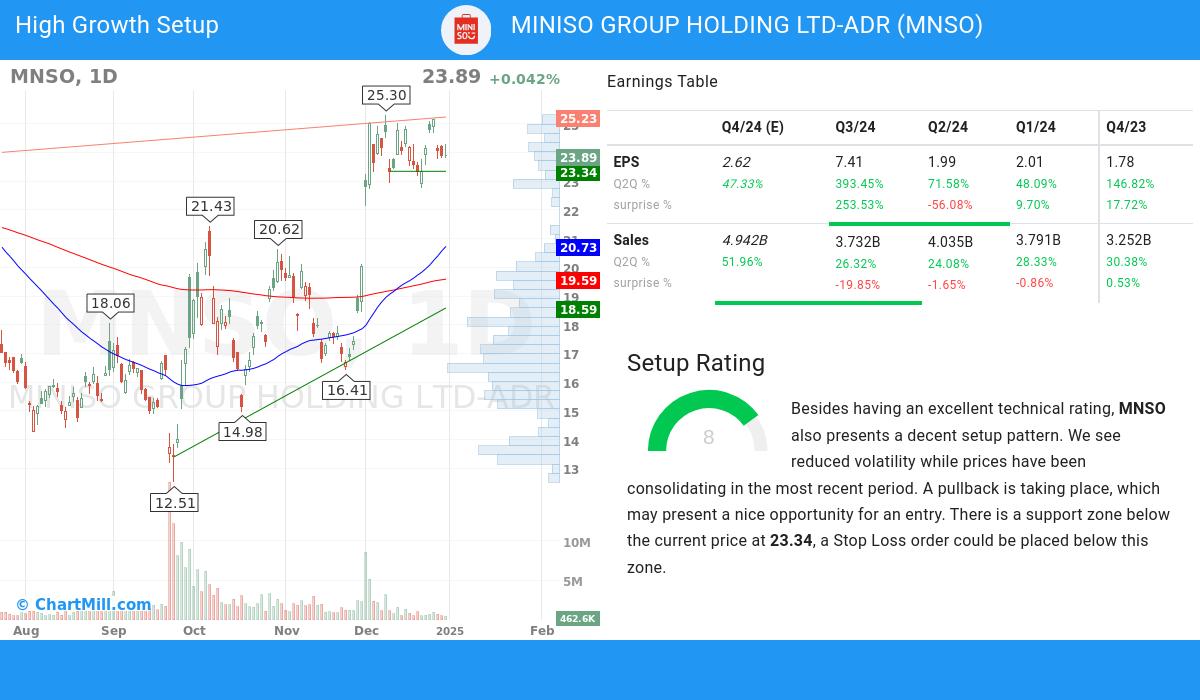Click the Setup Rating heading
Image resolution: width=1200 pixels, height=700 pixels.
point(696,363)
